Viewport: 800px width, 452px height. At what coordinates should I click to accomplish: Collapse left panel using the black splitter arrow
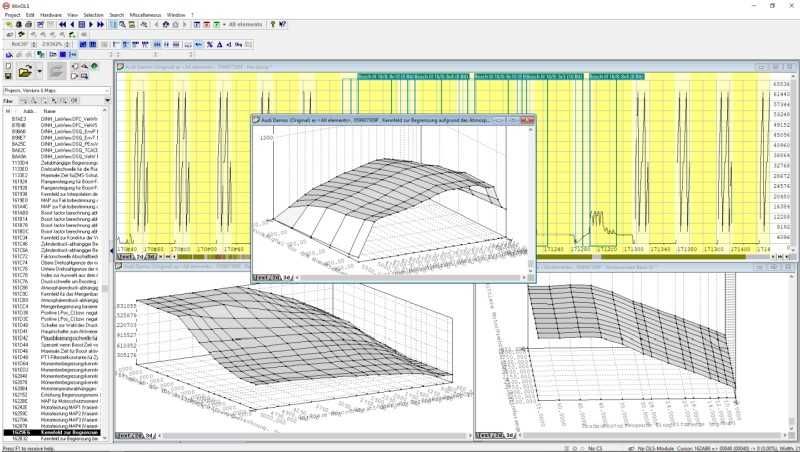click(x=112, y=250)
